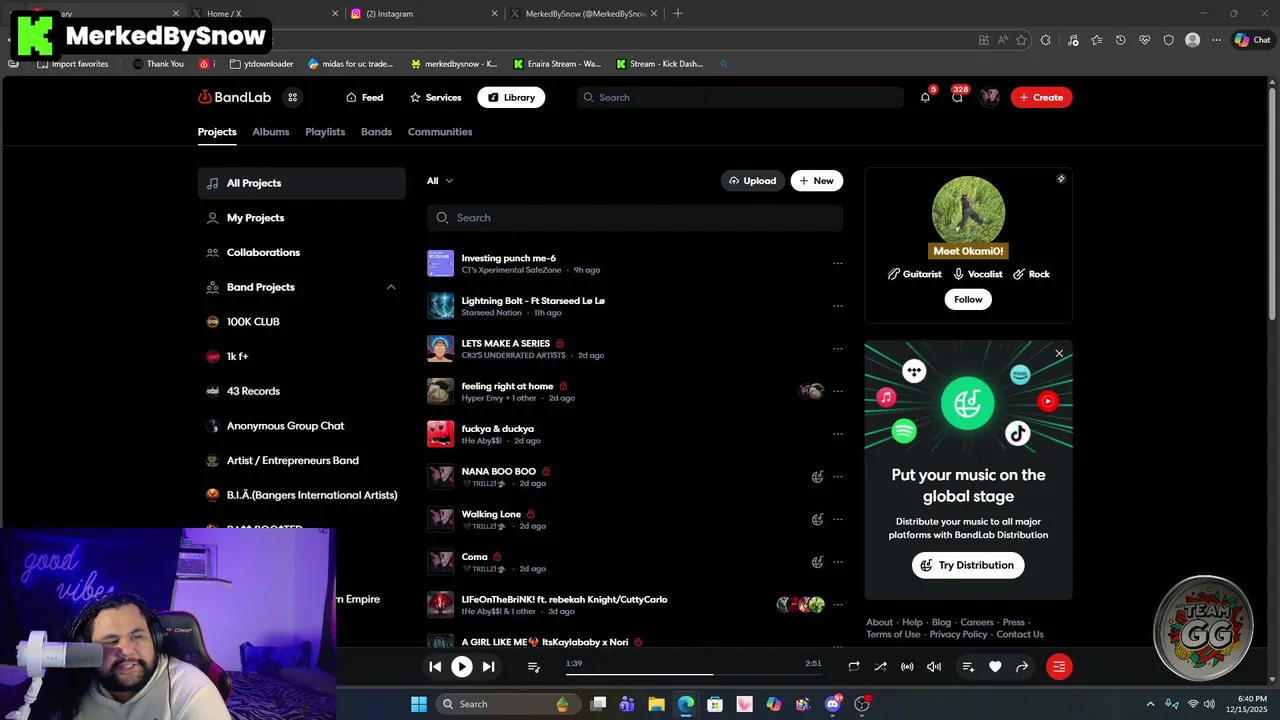Collapse the Band Projects section

point(391,287)
